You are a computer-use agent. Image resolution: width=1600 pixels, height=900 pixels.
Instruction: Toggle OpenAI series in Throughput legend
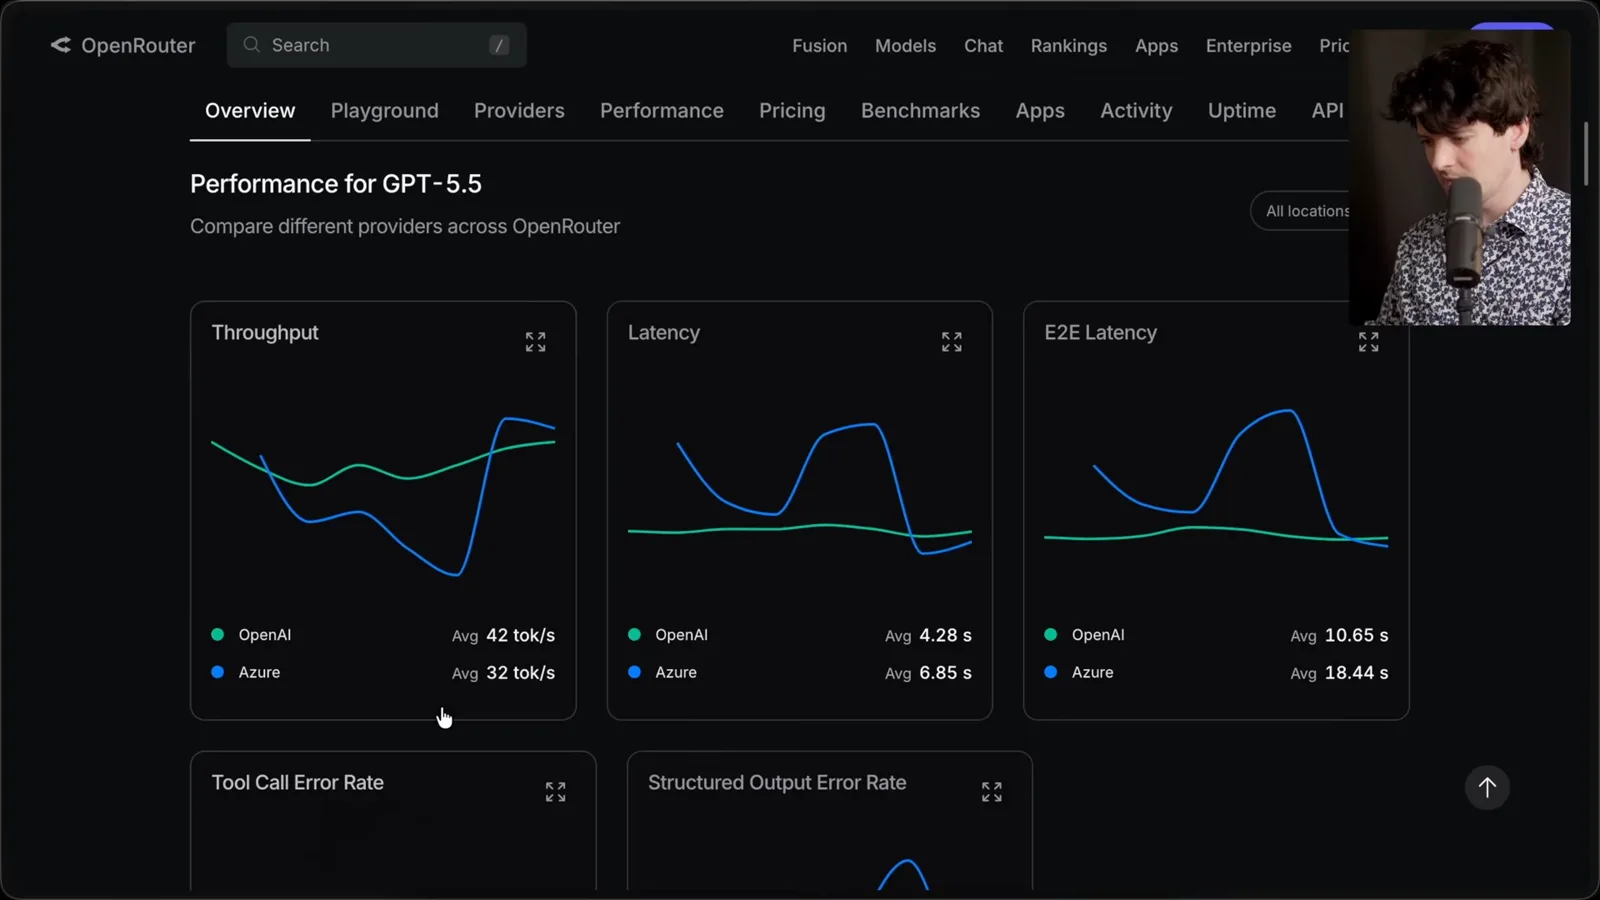click(252, 635)
